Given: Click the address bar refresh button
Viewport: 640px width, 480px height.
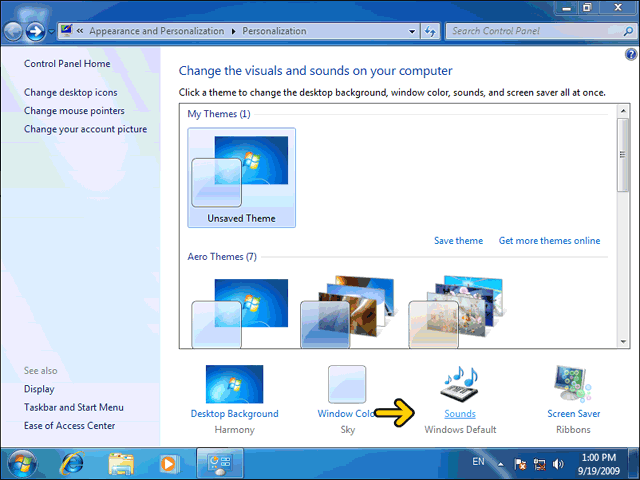Looking at the screenshot, I should point(430,31).
